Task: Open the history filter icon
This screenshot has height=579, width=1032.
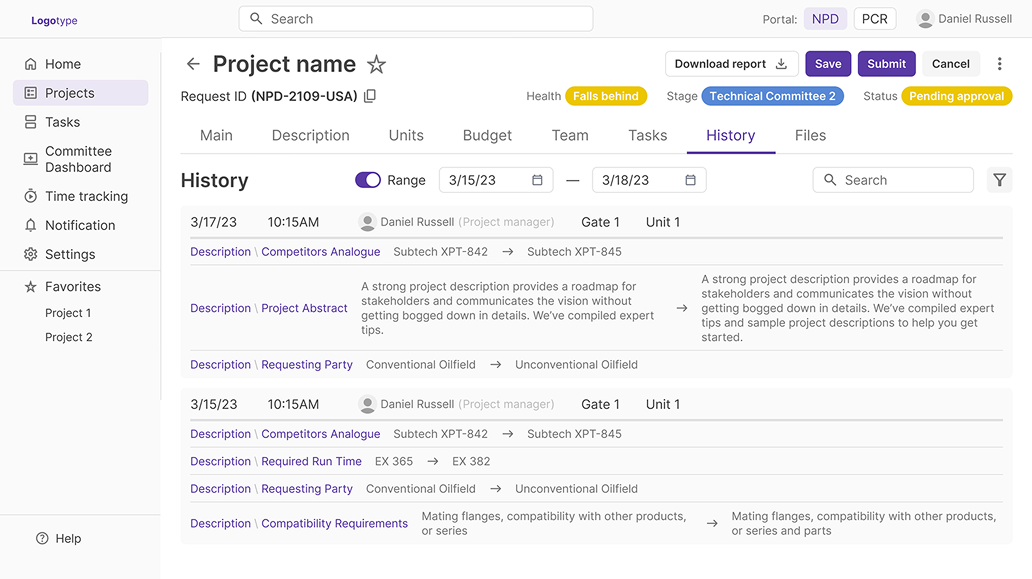Action: (x=999, y=180)
